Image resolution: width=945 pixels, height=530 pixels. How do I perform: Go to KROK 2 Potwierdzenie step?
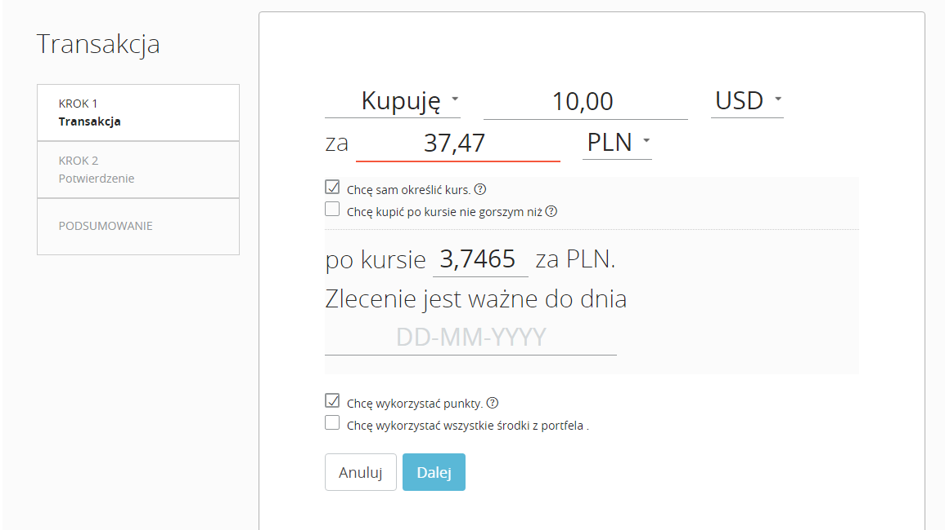pyautogui.click(x=138, y=169)
